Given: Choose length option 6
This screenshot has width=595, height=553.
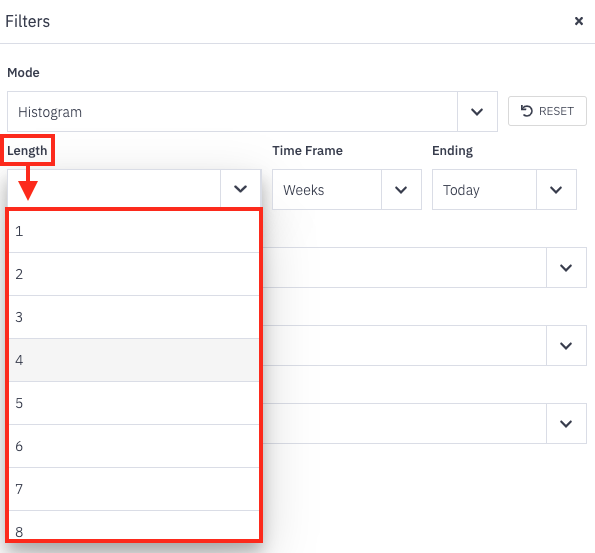Looking at the screenshot, I should (134, 446).
